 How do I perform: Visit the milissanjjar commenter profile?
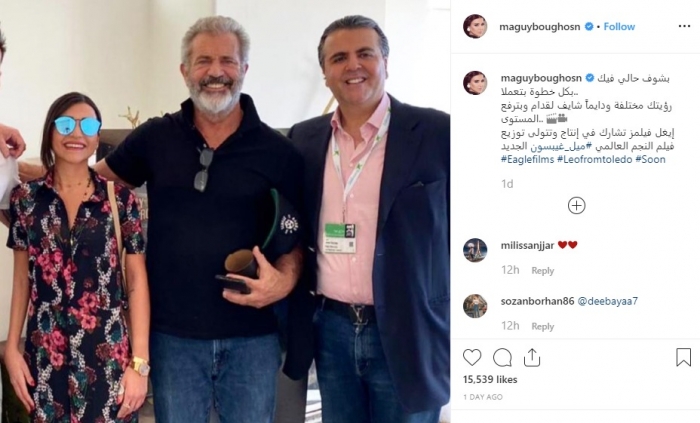(527, 245)
